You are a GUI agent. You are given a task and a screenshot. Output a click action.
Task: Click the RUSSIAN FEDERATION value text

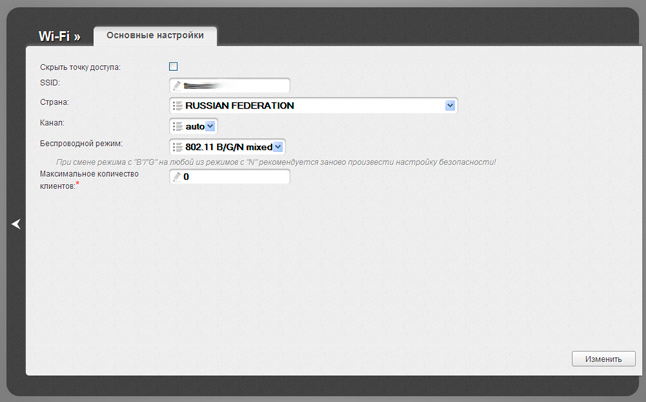pyautogui.click(x=240, y=106)
